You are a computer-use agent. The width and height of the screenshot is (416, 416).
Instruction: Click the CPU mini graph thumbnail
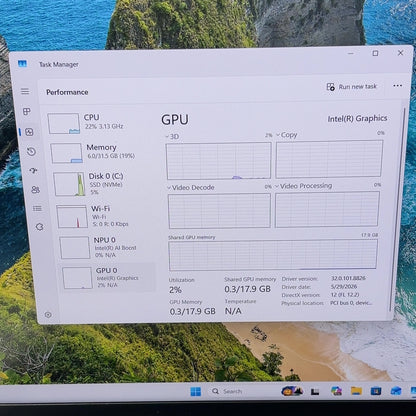coord(64,123)
